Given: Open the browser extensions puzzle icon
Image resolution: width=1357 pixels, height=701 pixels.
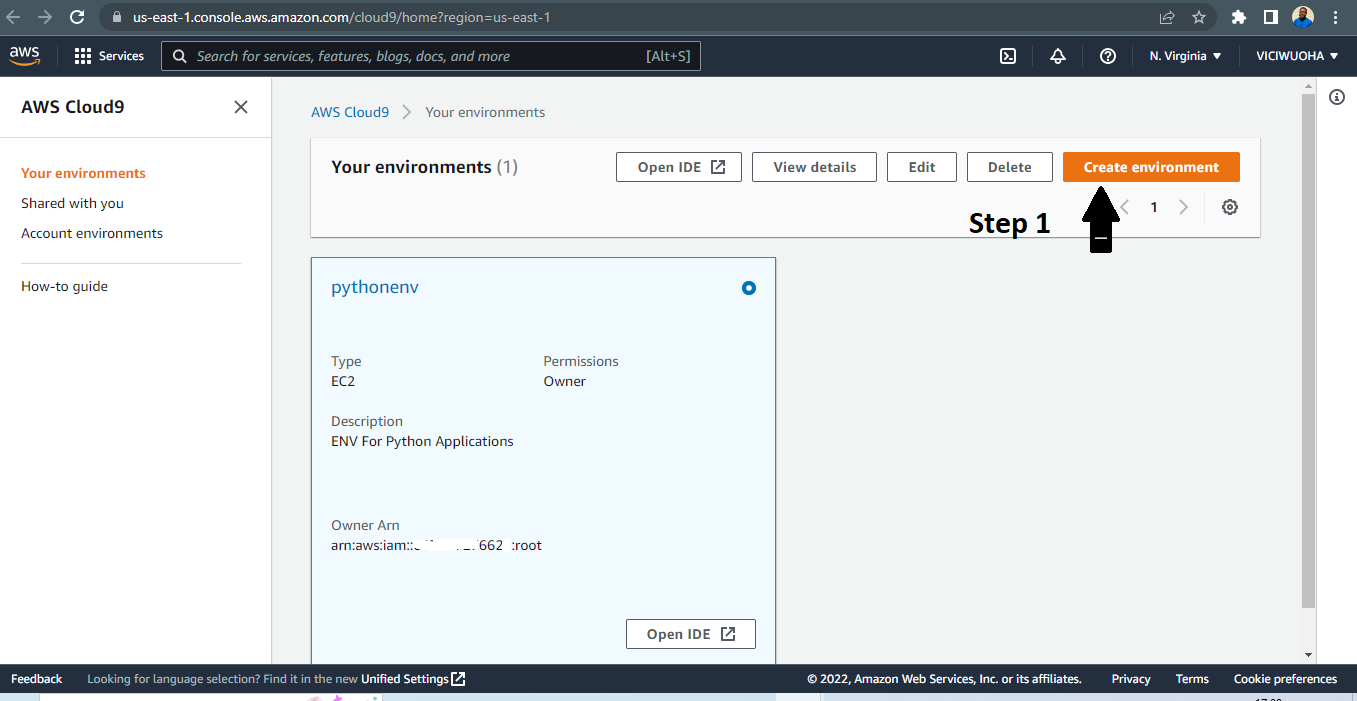Looking at the screenshot, I should click(x=1239, y=17).
